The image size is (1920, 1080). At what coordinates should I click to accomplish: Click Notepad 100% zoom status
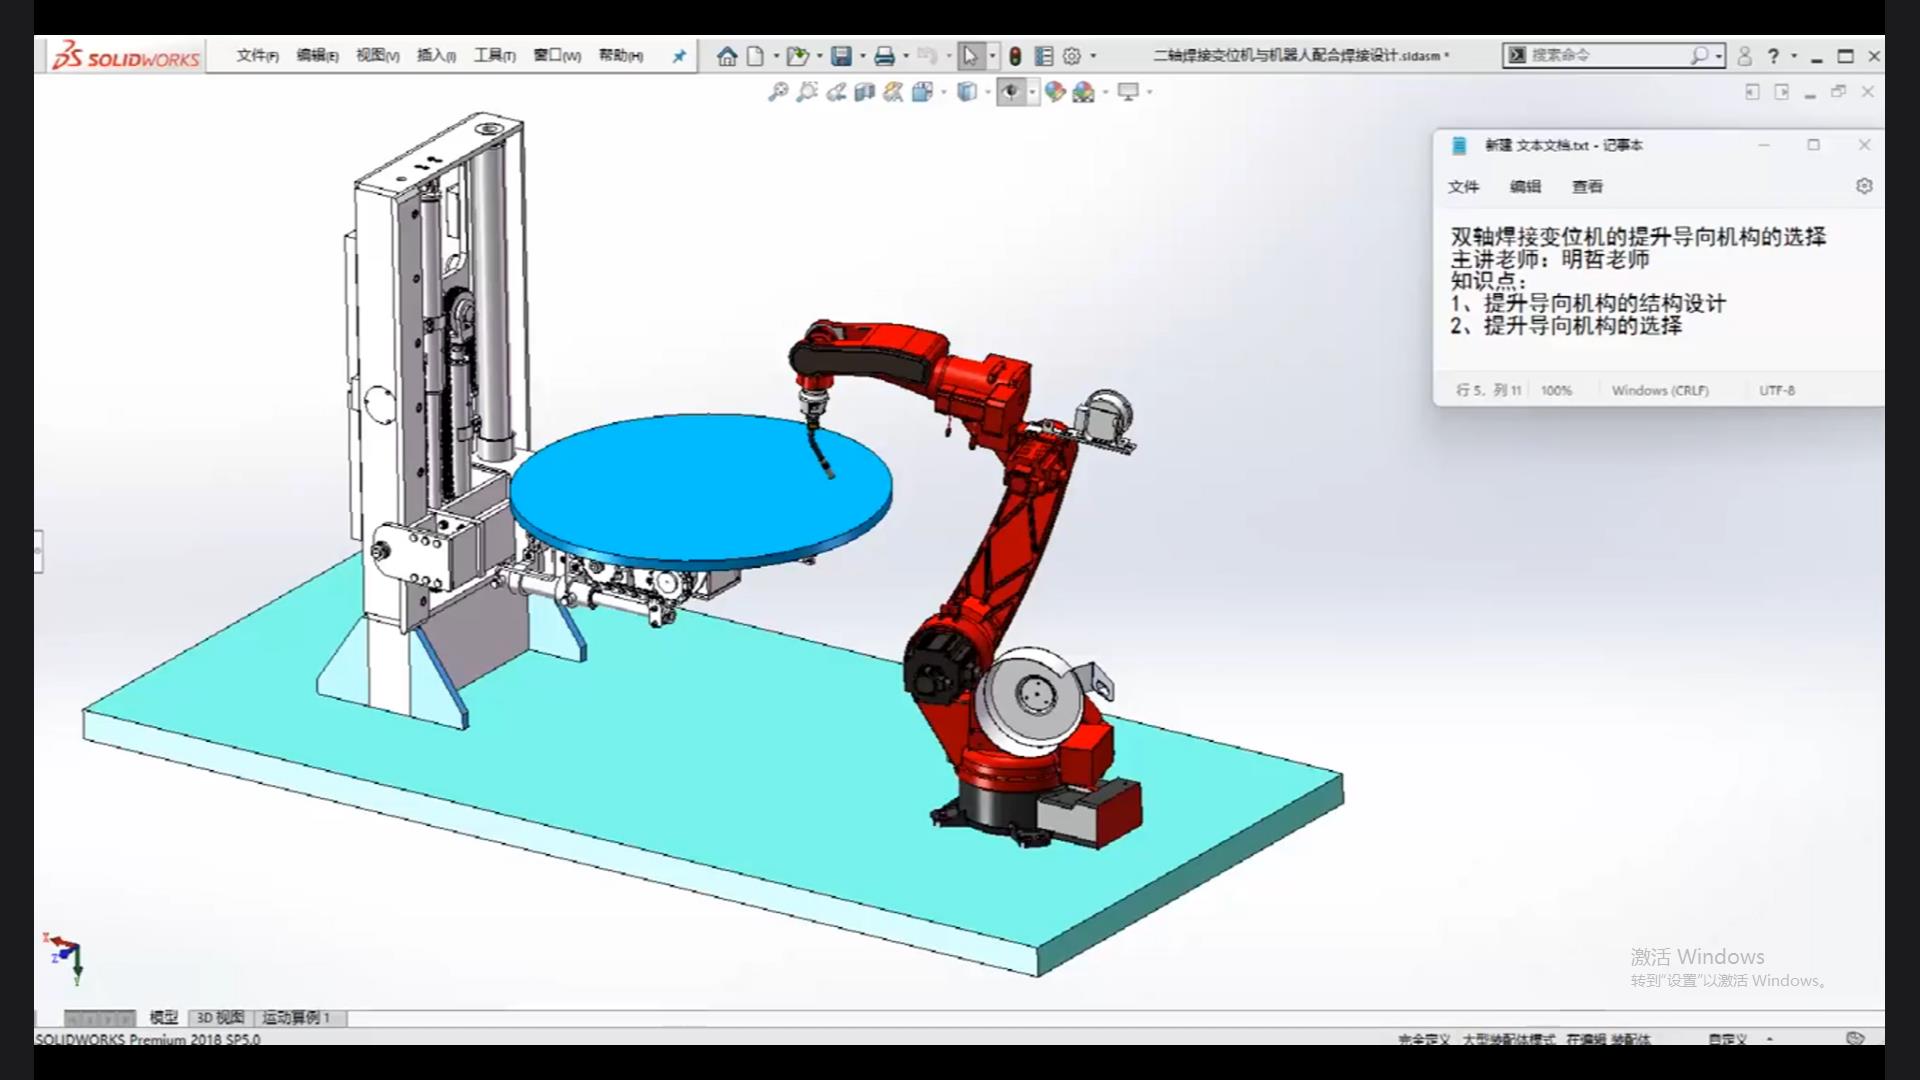click(1556, 391)
